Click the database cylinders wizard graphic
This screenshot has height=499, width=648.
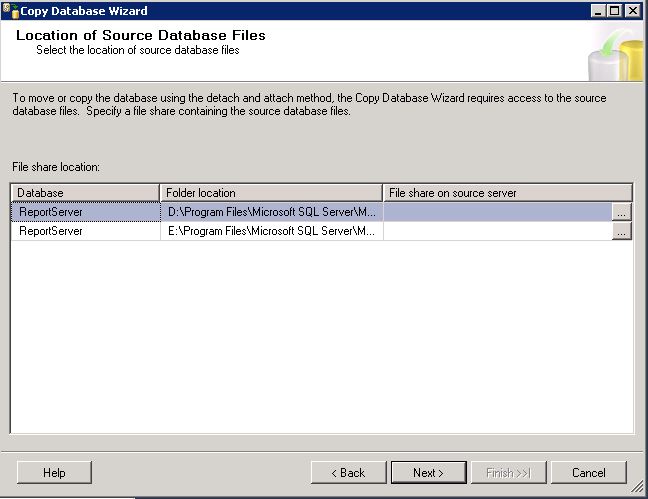616,54
